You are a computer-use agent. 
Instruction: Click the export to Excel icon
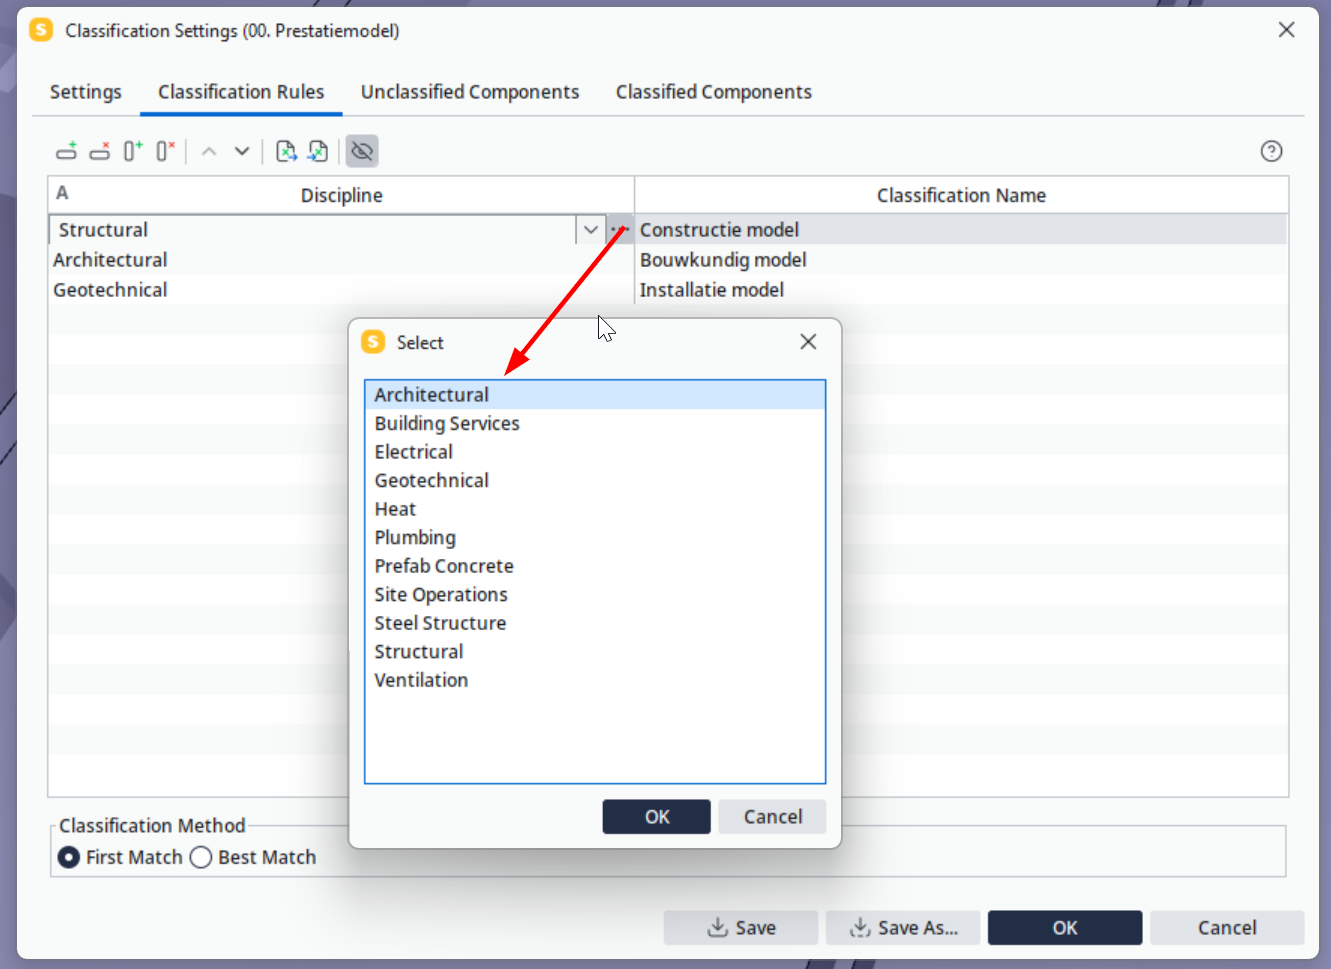(x=286, y=151)
